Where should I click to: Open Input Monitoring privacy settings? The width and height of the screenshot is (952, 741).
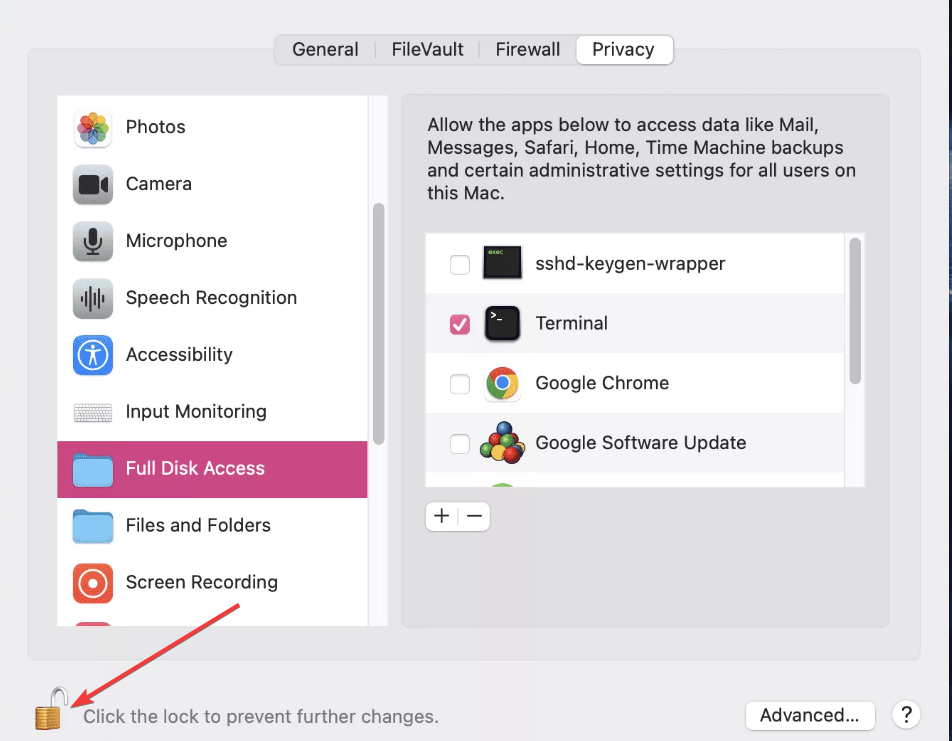(196, 412)
